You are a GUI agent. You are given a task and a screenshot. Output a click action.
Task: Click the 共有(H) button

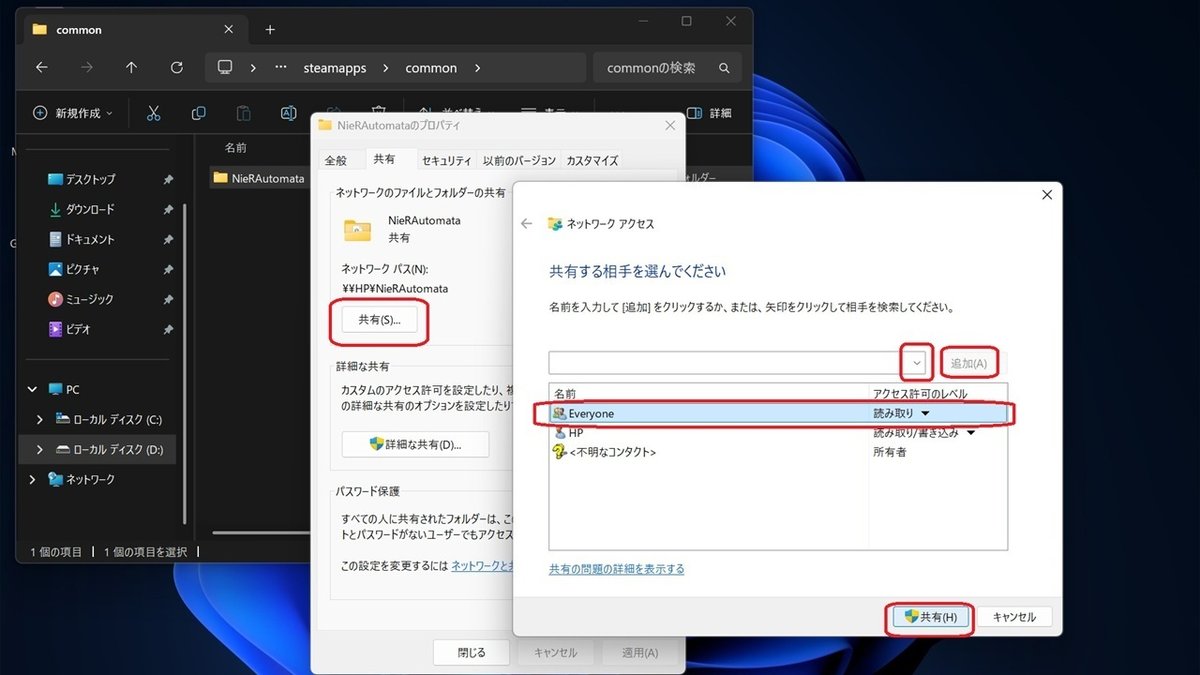point(931,617)
